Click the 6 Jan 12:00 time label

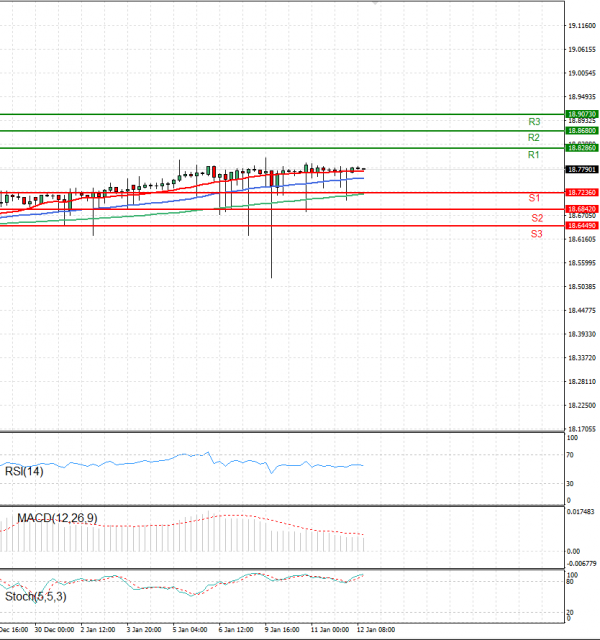point(236,630)
